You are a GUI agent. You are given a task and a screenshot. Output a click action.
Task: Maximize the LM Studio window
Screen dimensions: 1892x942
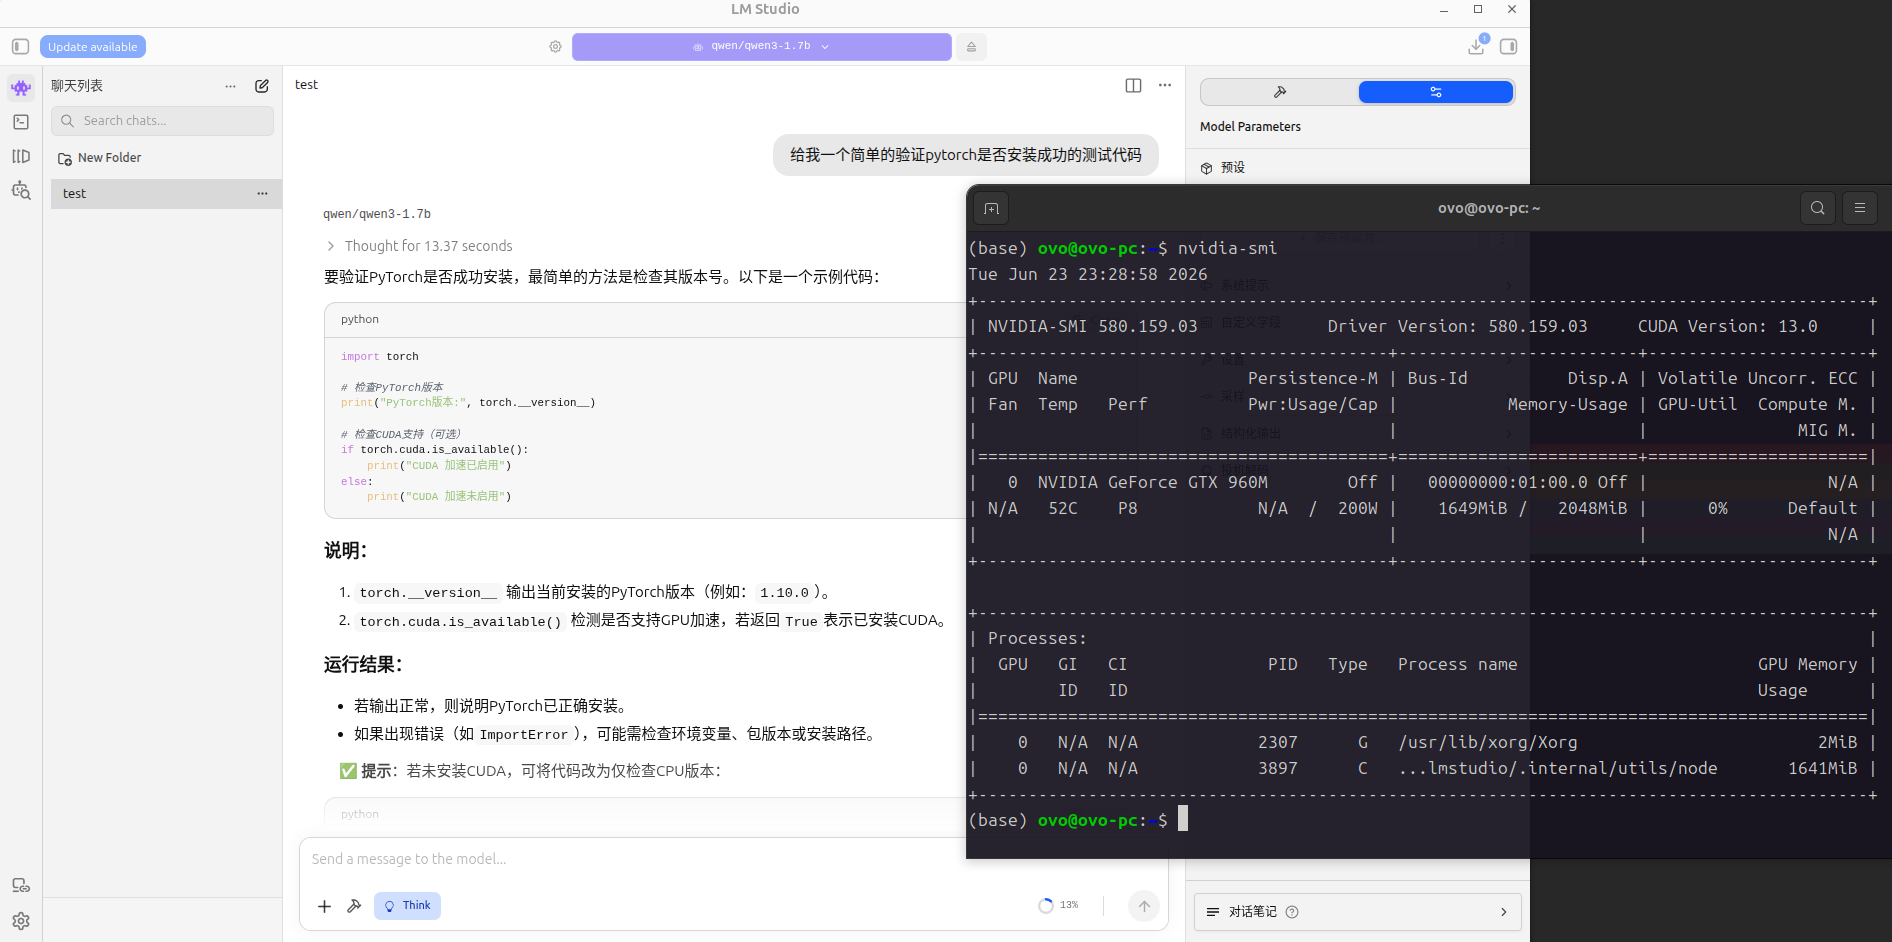[x=1478, y=9]
